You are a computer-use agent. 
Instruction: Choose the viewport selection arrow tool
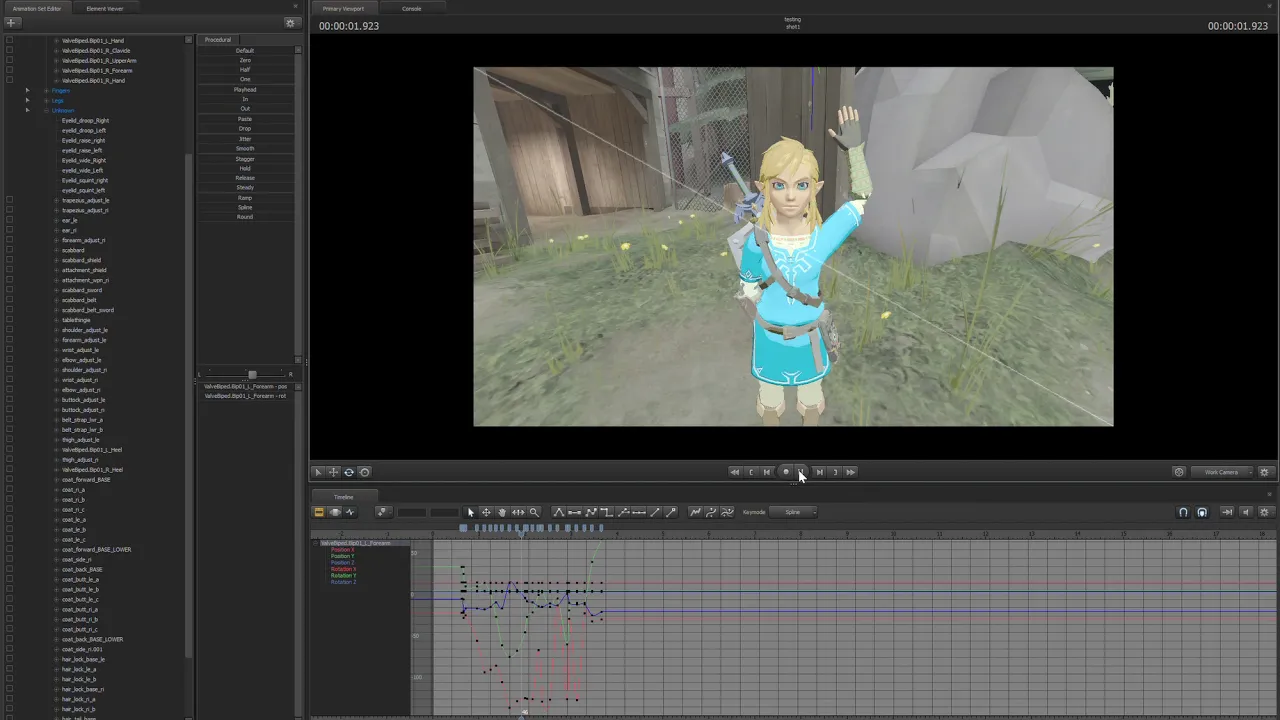tap(318, 472)
